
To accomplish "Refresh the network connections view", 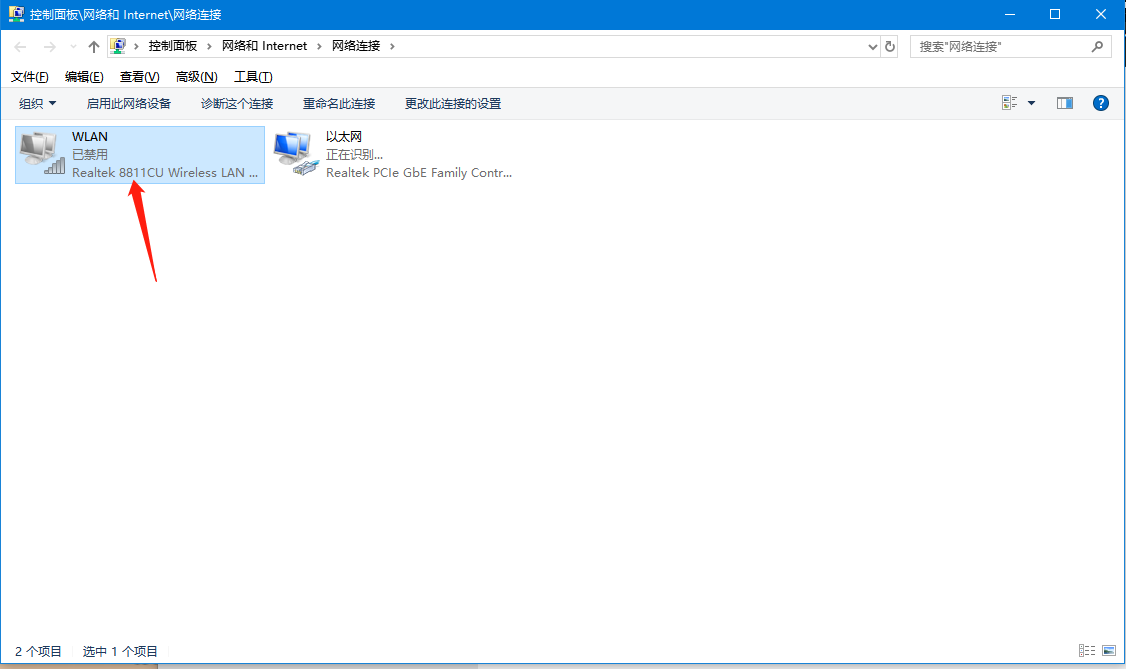I will coord(890,47).
